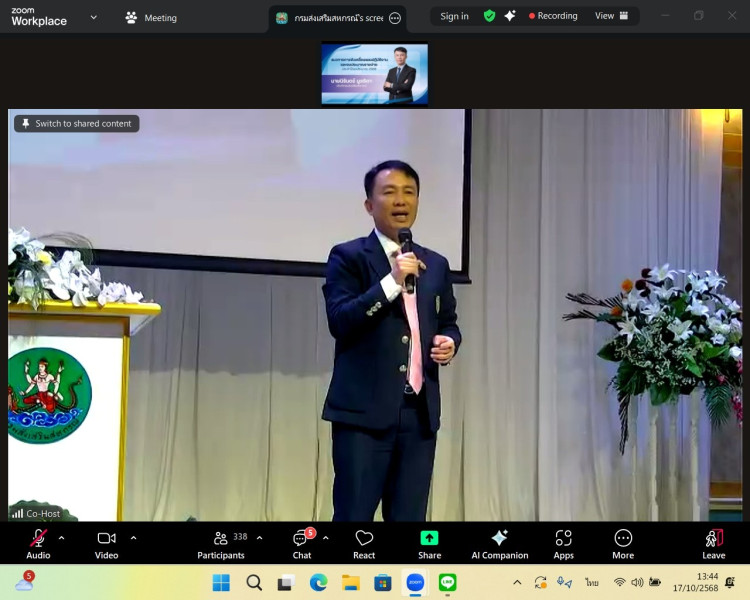Click the Sign in button
This screenshot has width=750, height=600.
(454, 16)
